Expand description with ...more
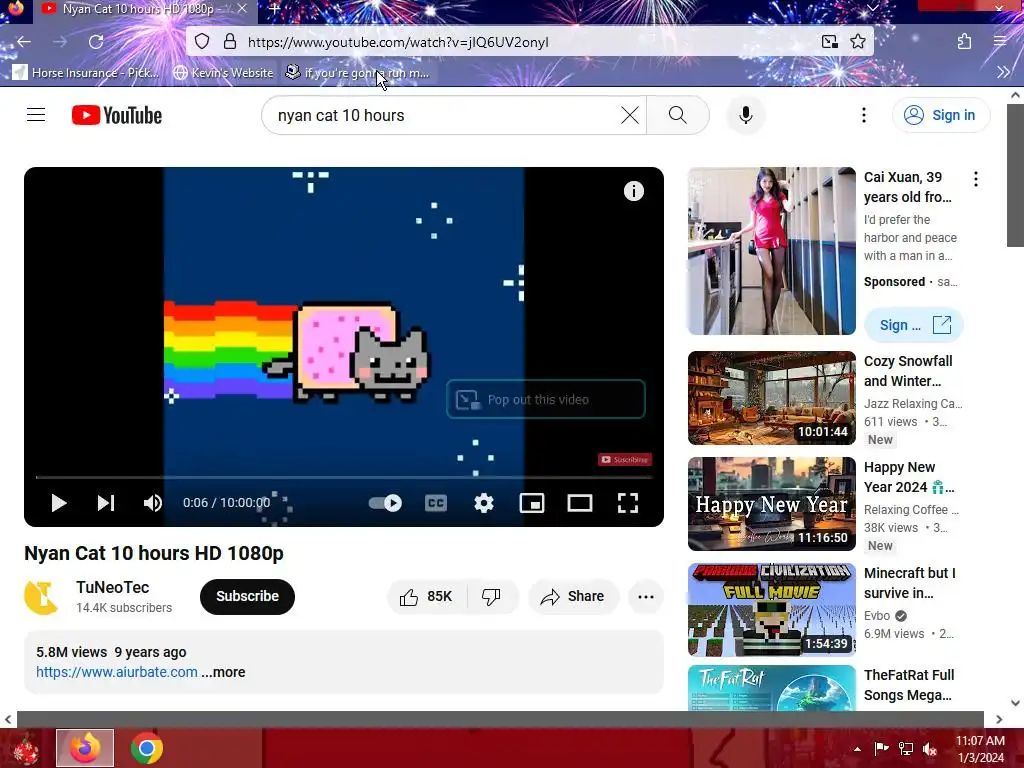This screenshot has width=1024, height=768. coord(224,672)
